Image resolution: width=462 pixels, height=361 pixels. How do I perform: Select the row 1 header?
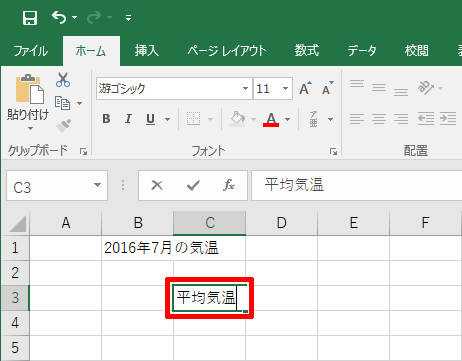click(x=15, y=248)
